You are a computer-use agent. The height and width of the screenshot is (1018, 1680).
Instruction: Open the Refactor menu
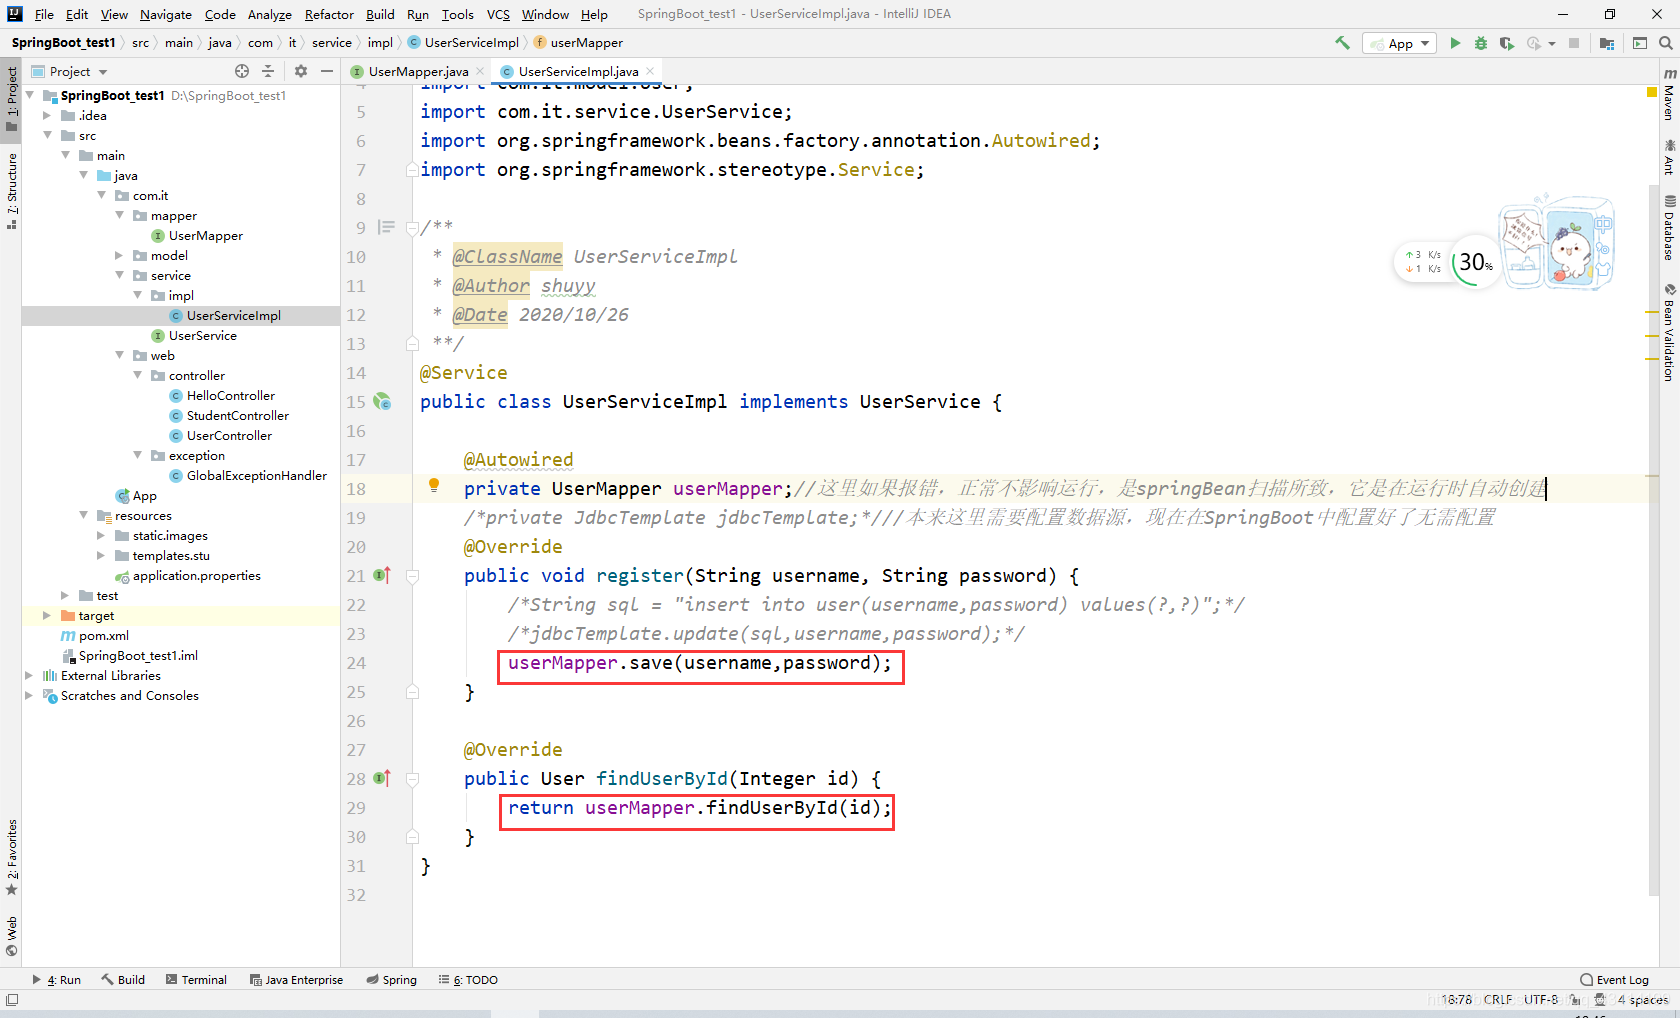tap(329, 14)
